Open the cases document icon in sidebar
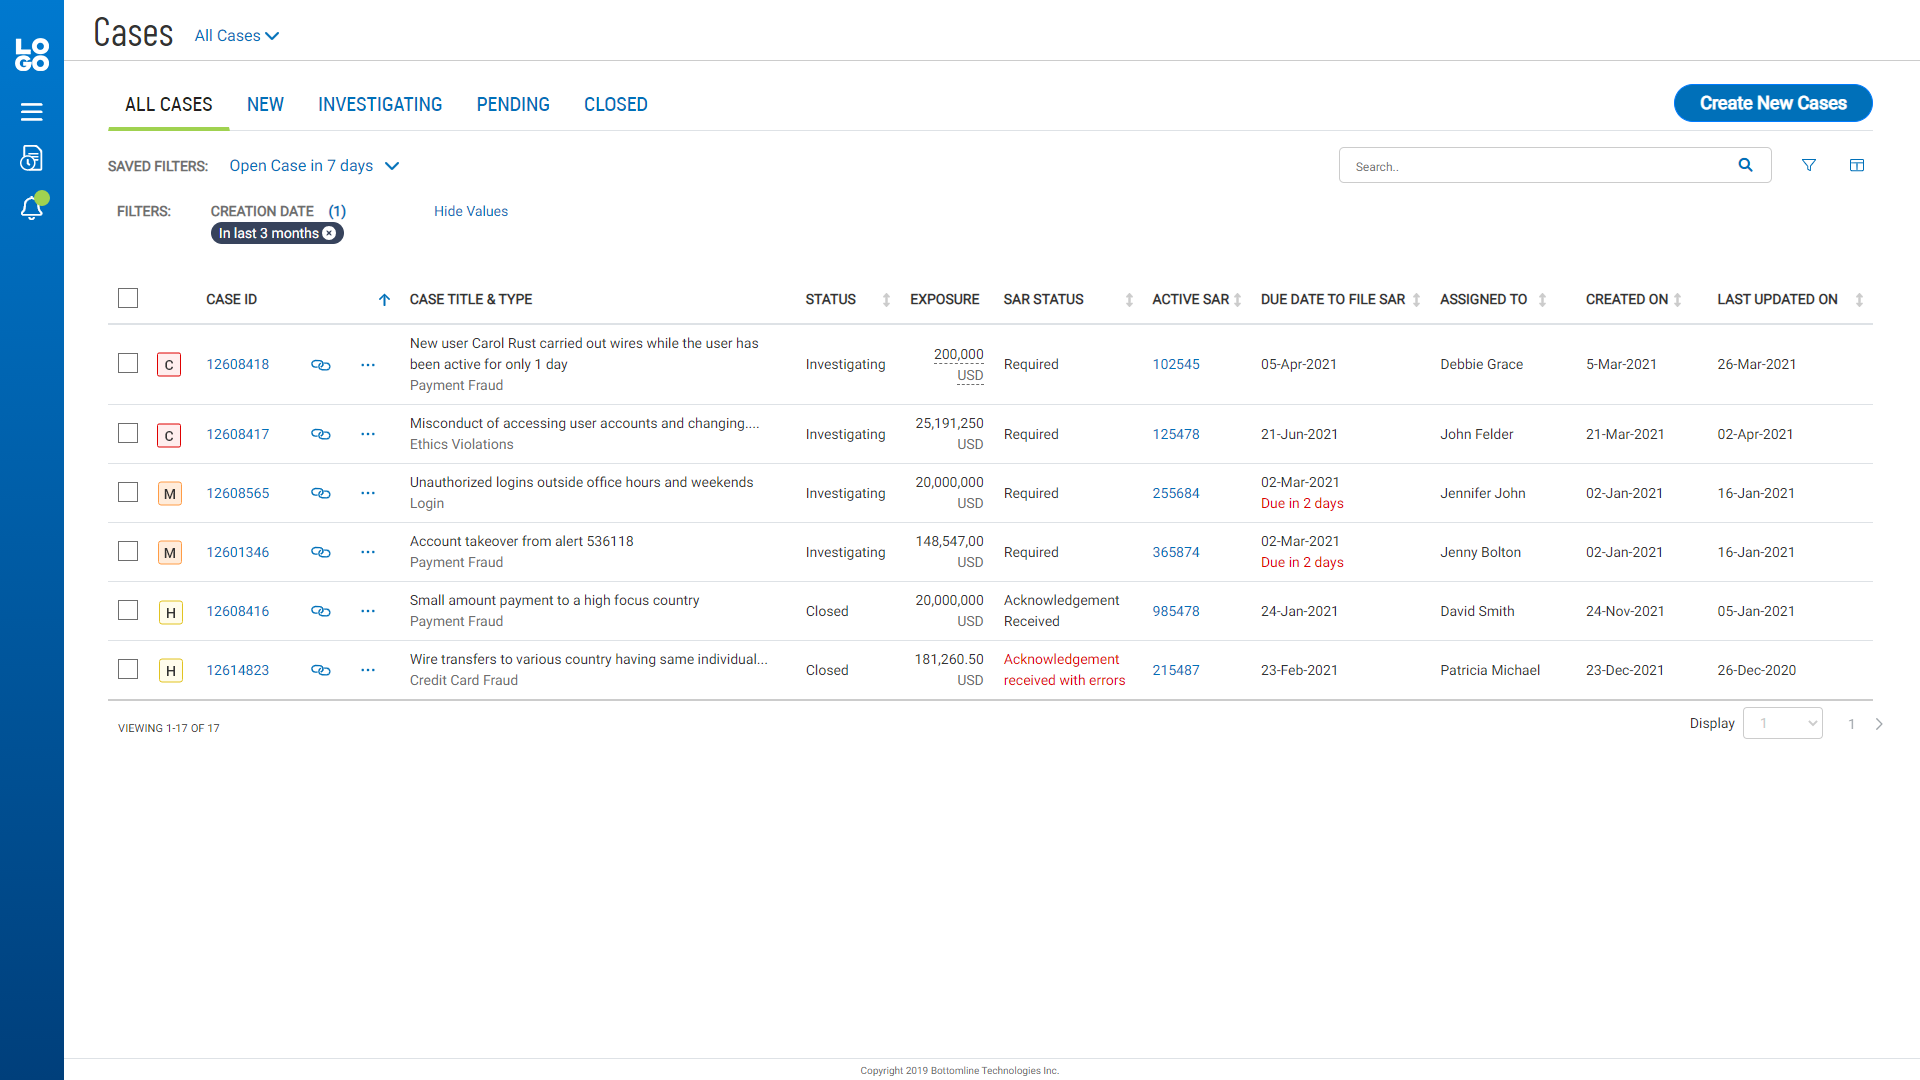The height and width of the screenshot is (1080, 1920). [31, 159]
